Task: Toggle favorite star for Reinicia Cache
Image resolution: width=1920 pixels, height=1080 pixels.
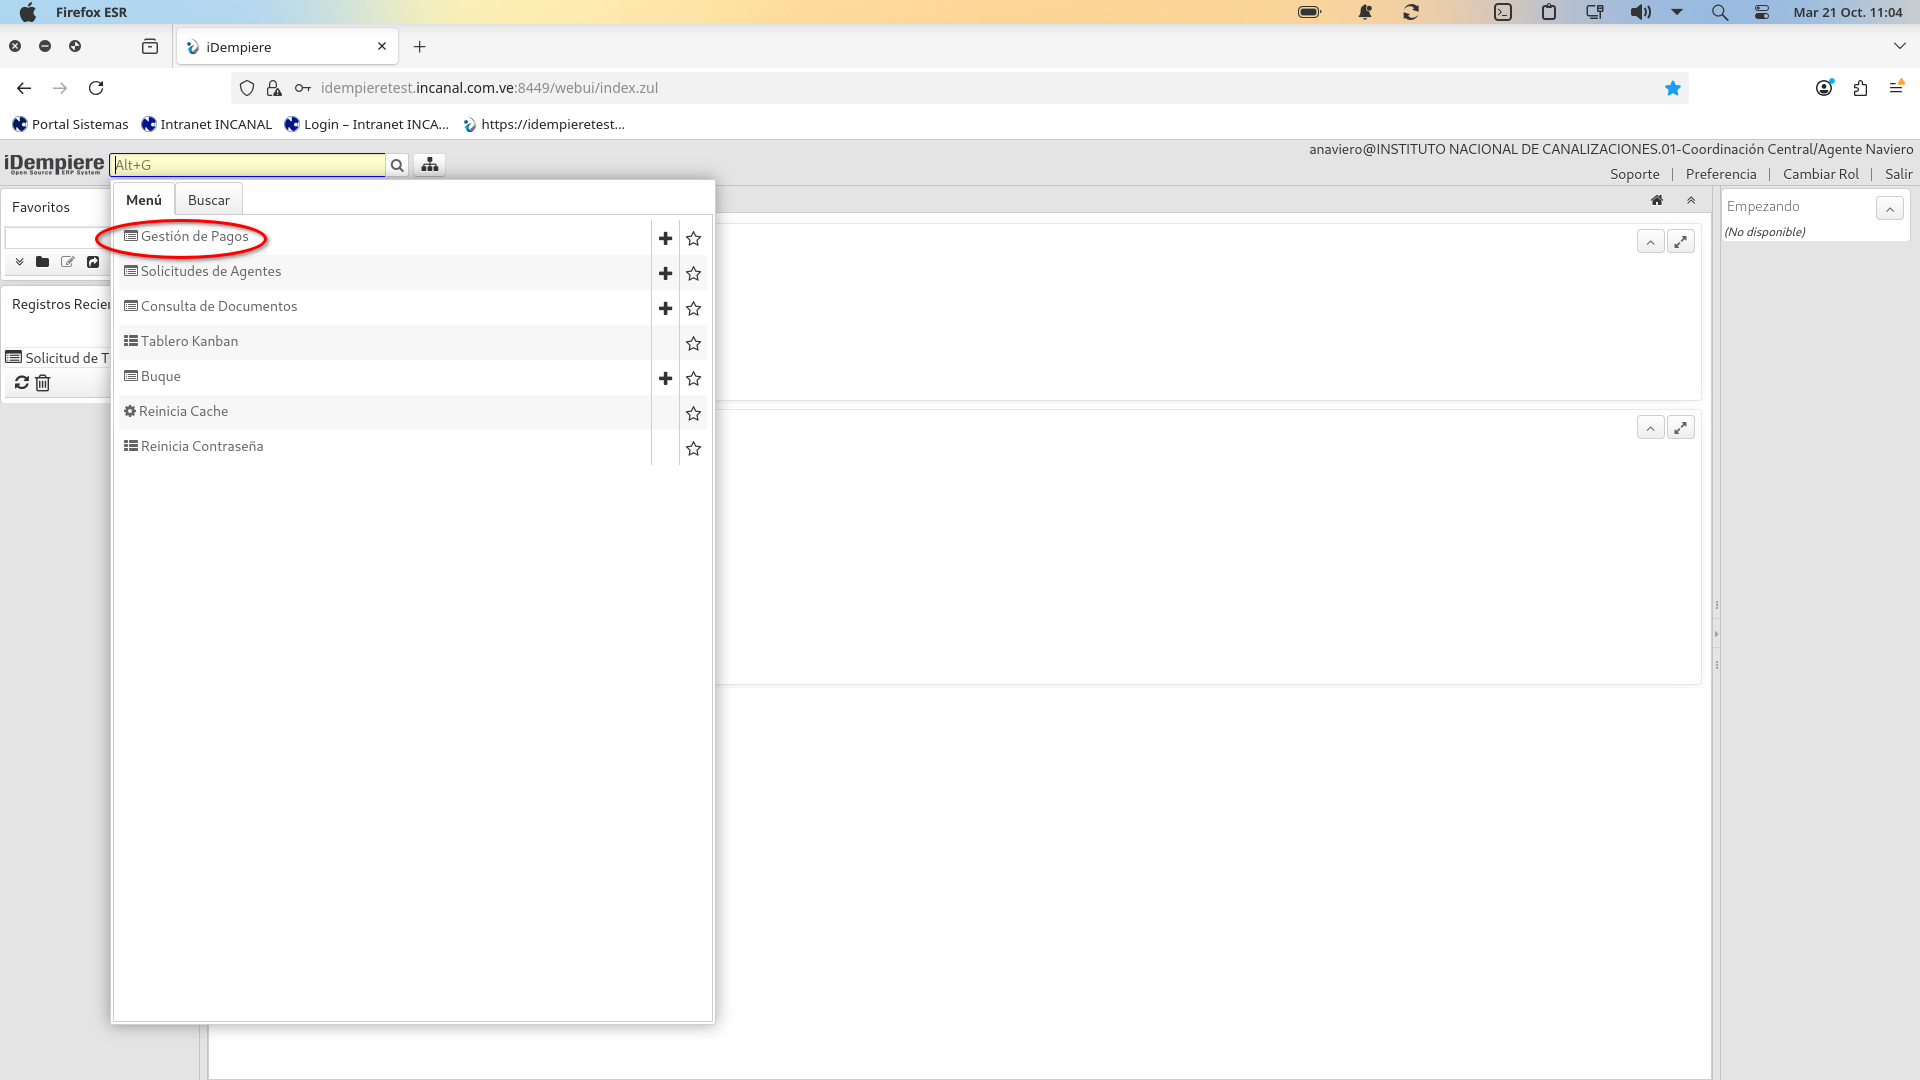Action: click(x=693, y=413)
